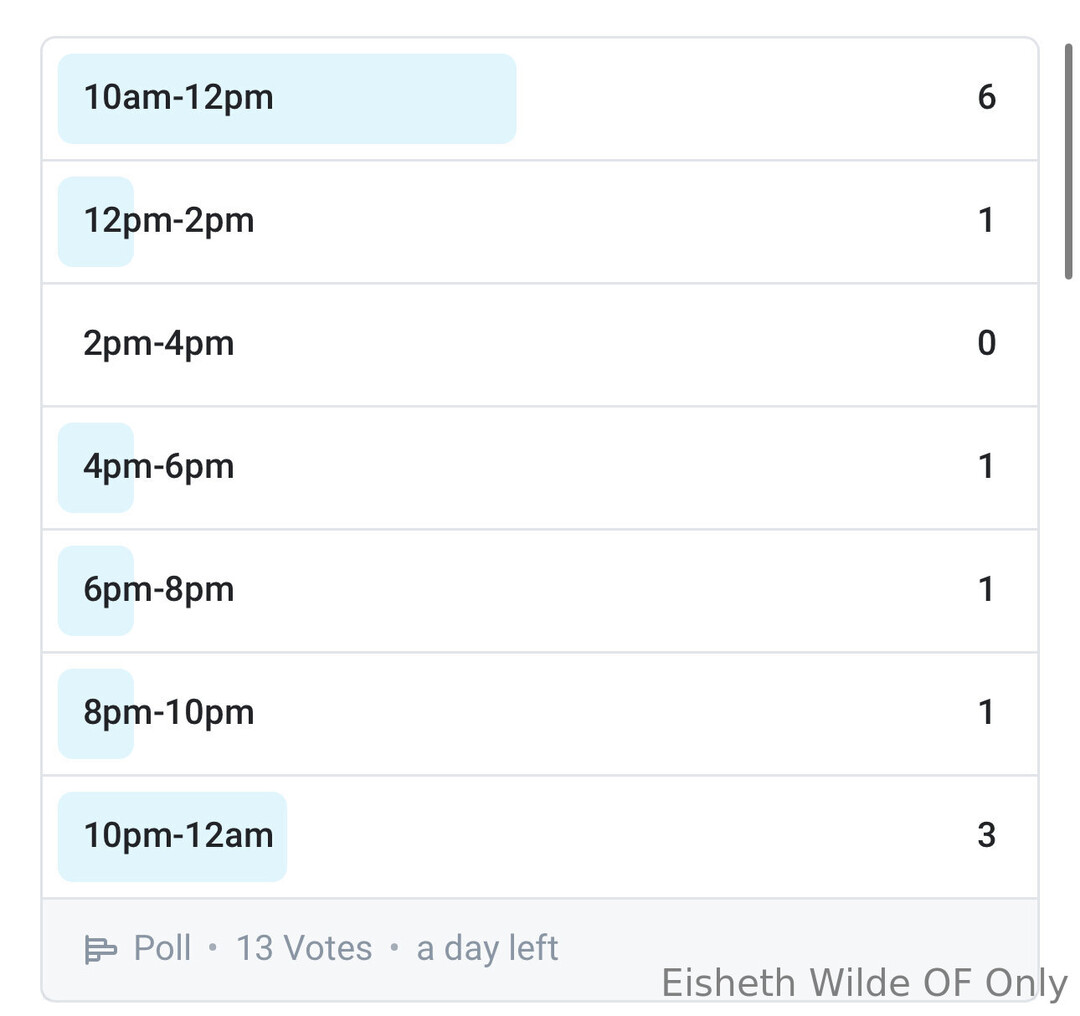
Task: Vote for the 10am-12pm option
Action: 178,98
